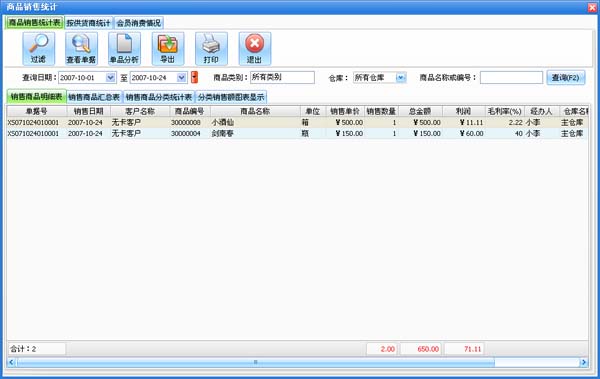Sort by the 商品编号 column header
The image size is (600, 379).
click(190, 111)
